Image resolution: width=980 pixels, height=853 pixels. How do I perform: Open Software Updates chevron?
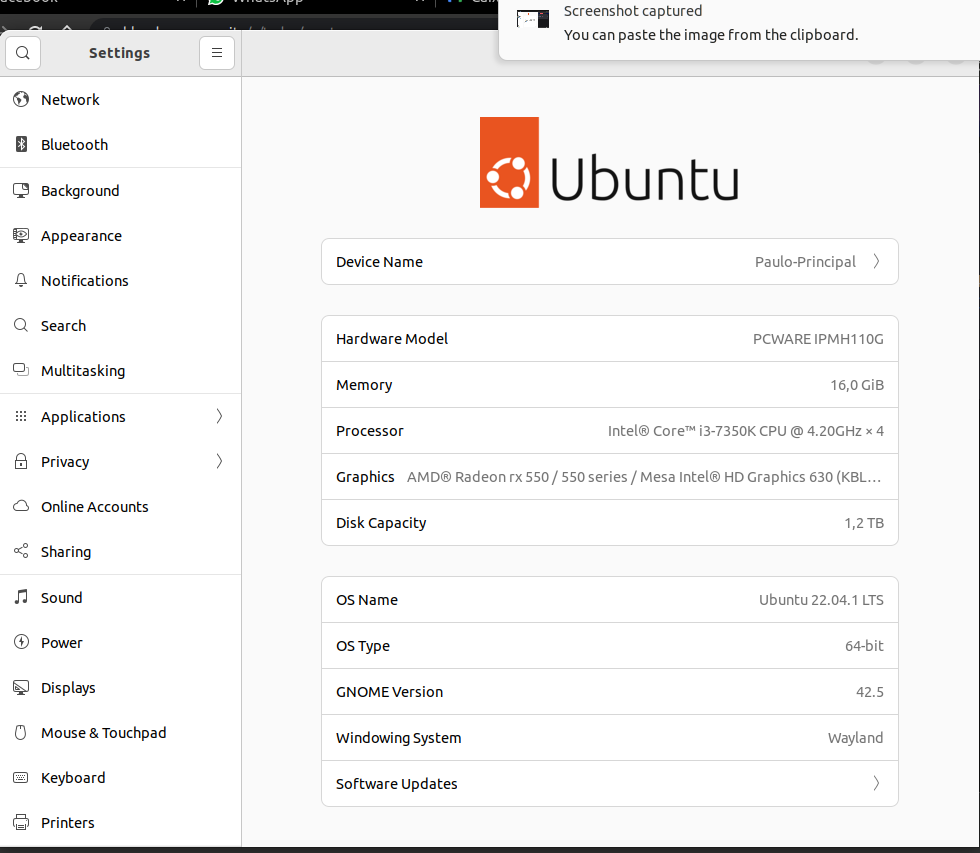click(x=876, y=783)
